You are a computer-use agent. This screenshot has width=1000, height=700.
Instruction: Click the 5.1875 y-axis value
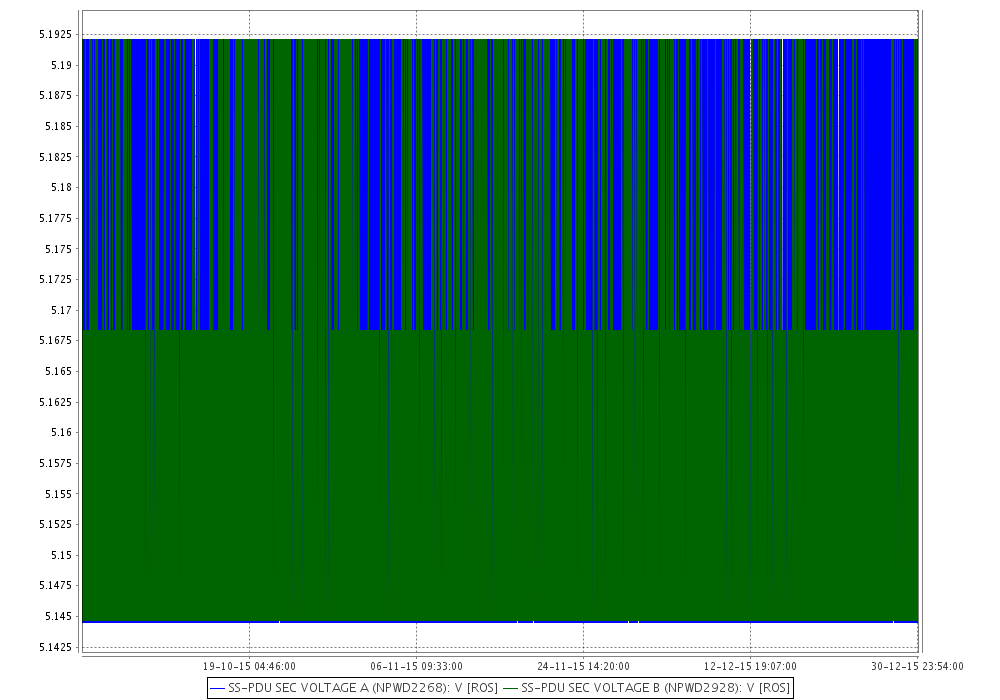pyautogui.click(x=55, y=96)
